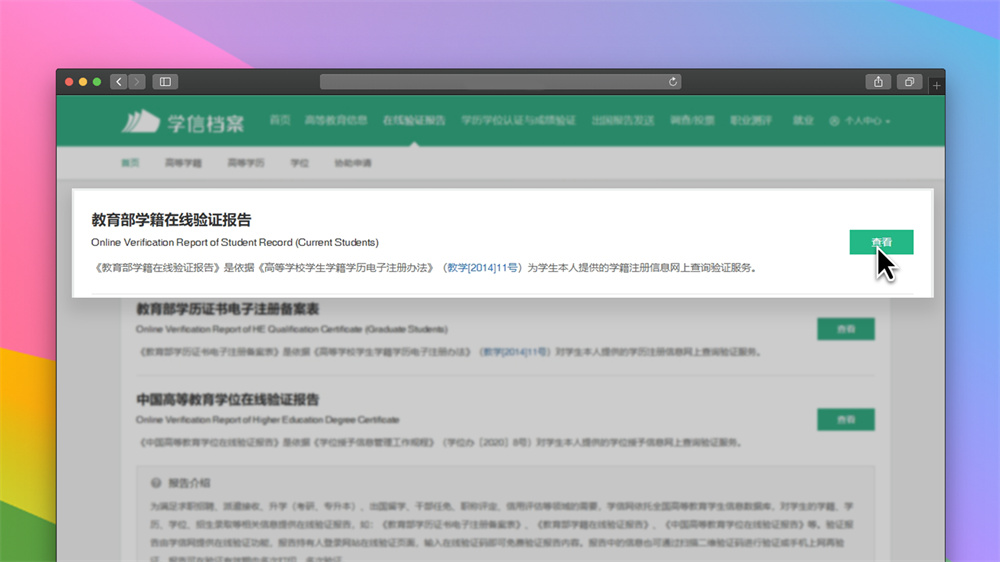Click 查看 for 中国高等教育学位在线验证报告
Viewport: 1000px width, 562px height.
point(846,419)
